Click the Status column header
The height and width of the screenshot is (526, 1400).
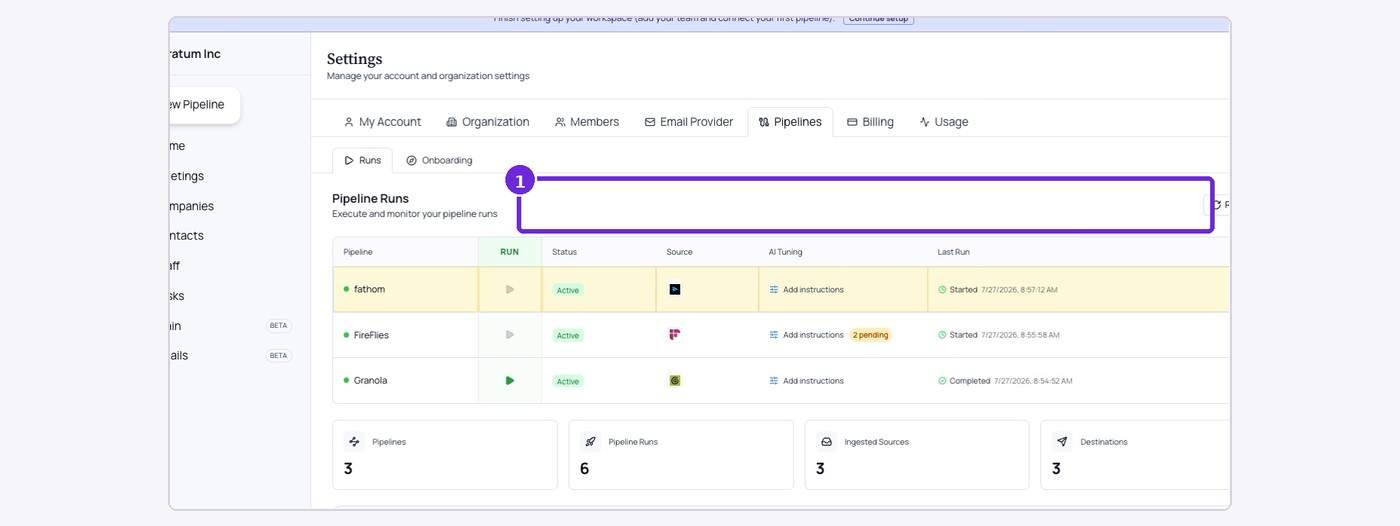564,252
